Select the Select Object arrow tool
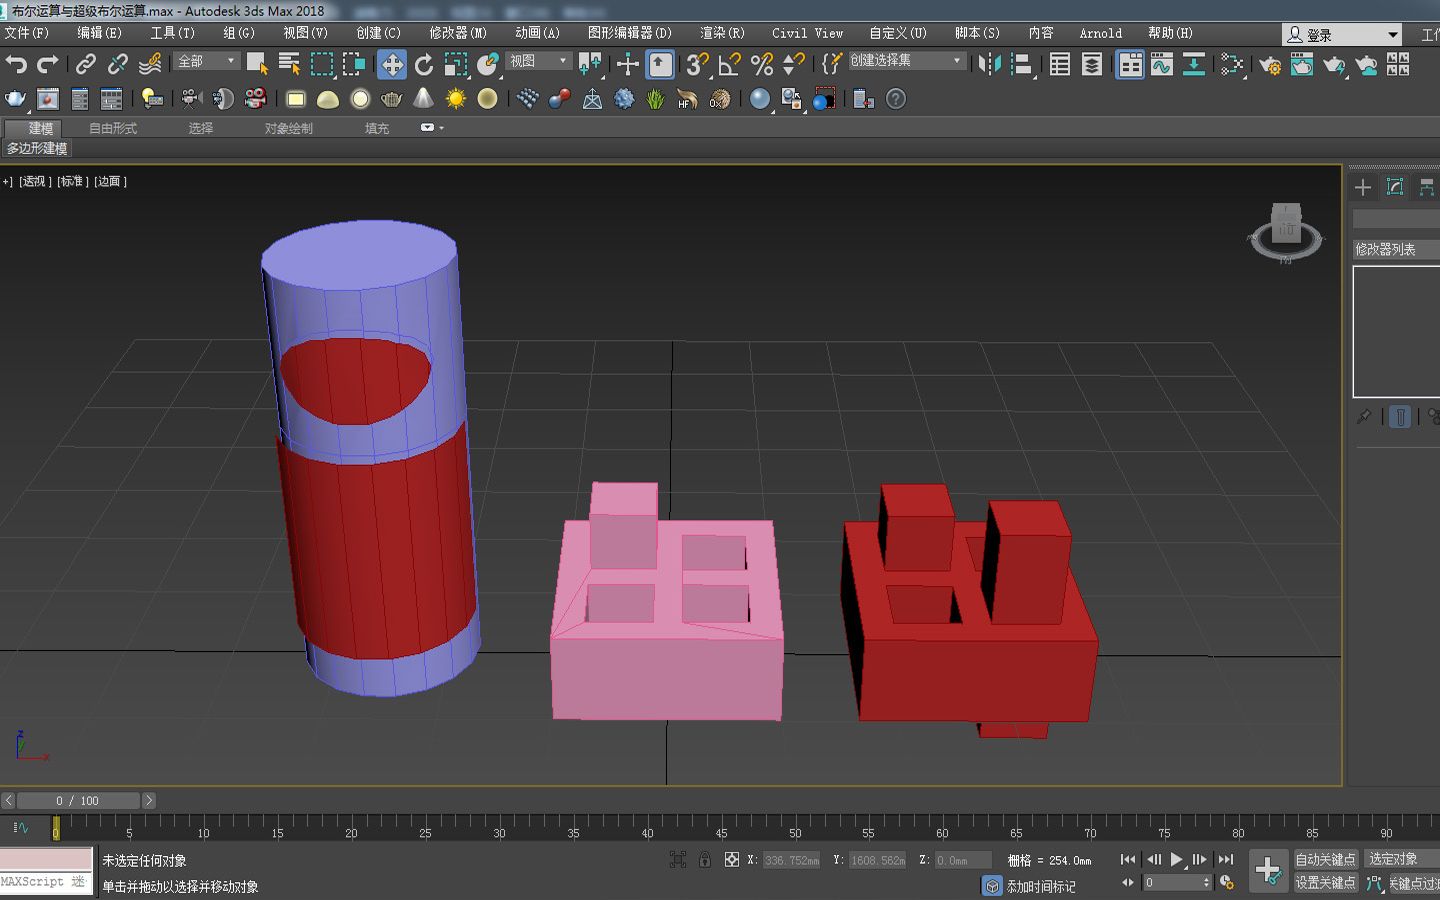Viewport: 1440px width, 900px height. click(x=258, y=64)
